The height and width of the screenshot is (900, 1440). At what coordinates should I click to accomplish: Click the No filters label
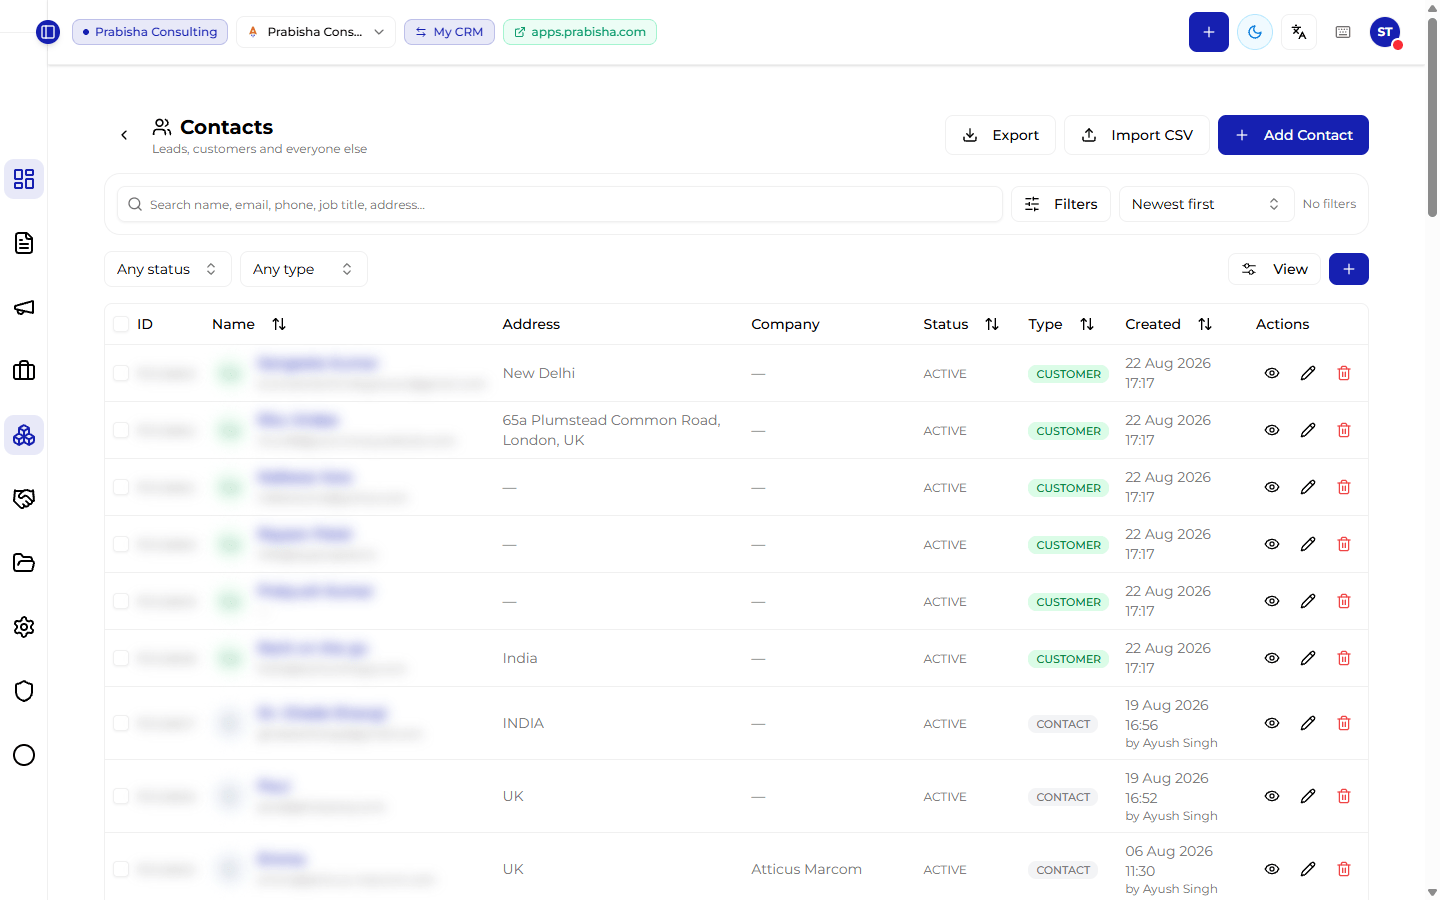(1329, 204)
